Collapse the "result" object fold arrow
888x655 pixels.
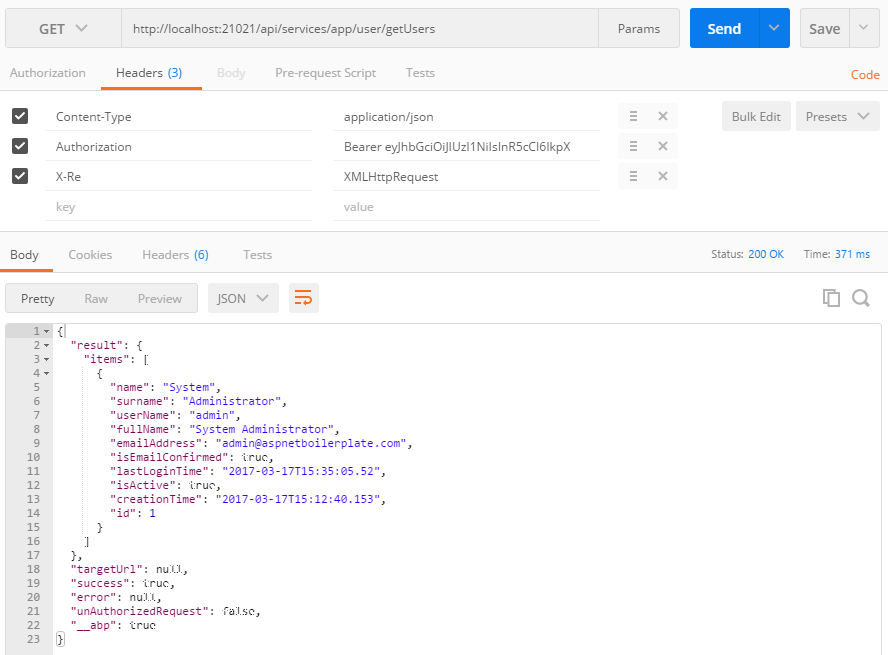[x=46, y=345]
